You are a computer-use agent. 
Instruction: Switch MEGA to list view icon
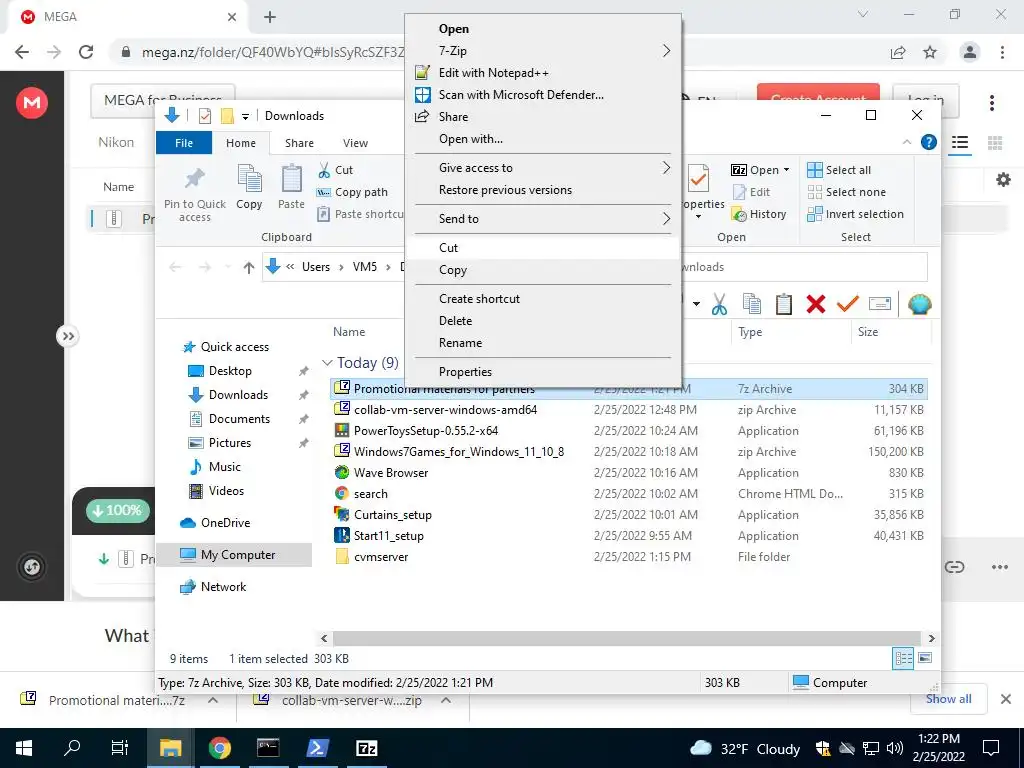[x=959, y=142]
